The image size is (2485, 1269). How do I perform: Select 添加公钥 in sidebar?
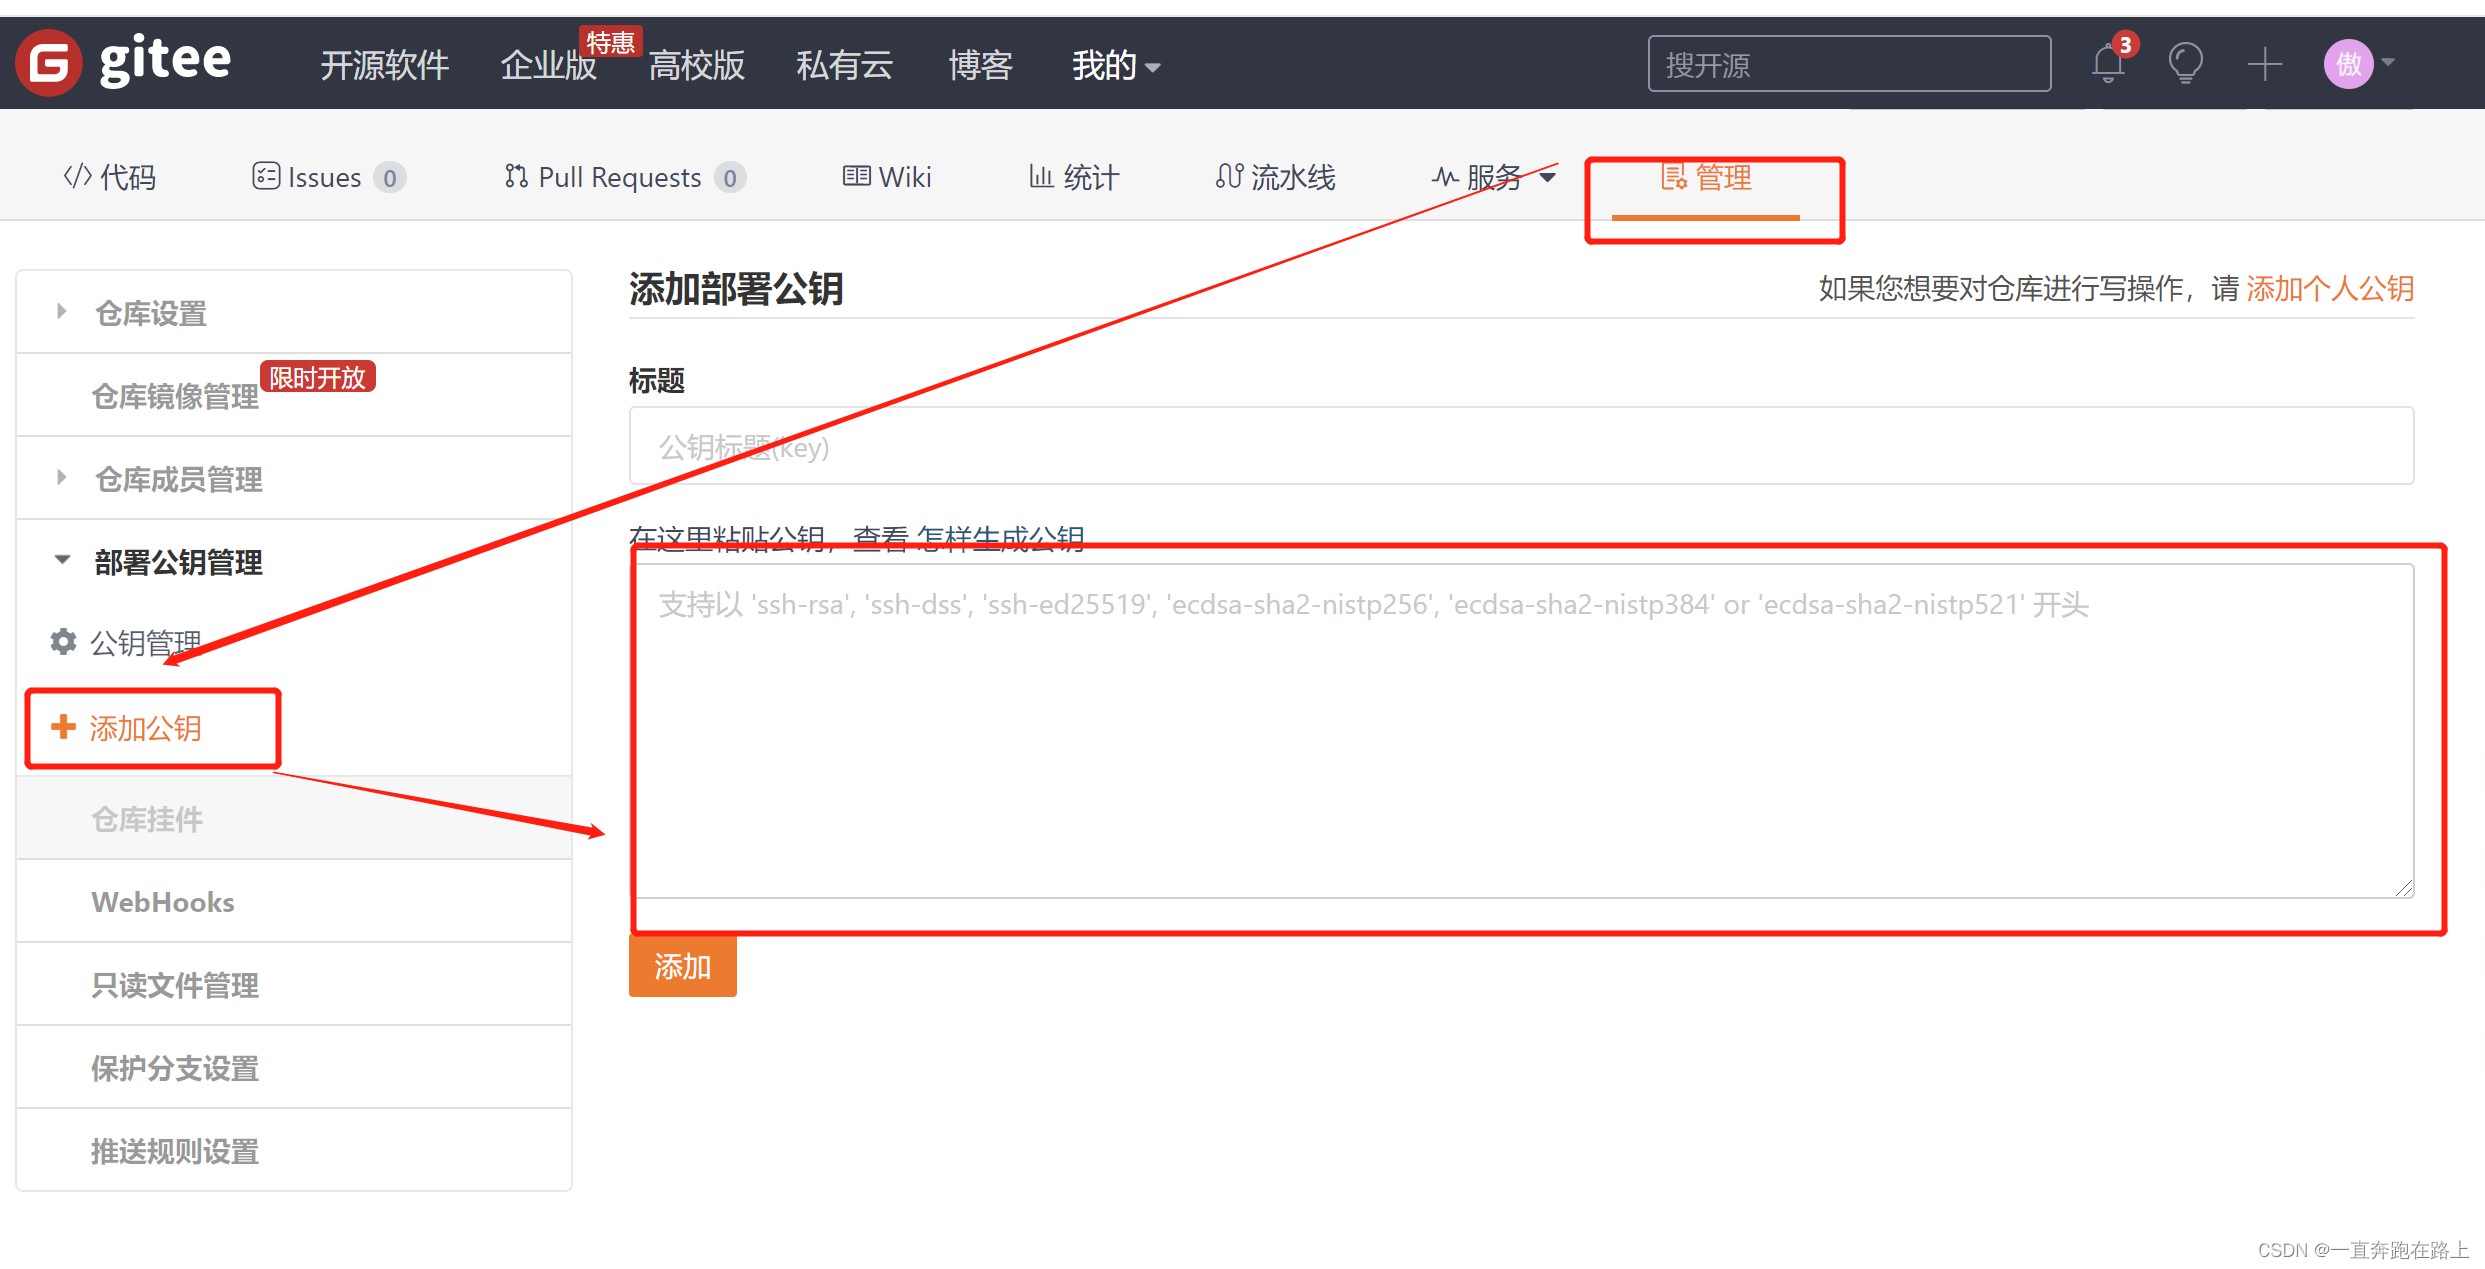click(x=145, y=728)
